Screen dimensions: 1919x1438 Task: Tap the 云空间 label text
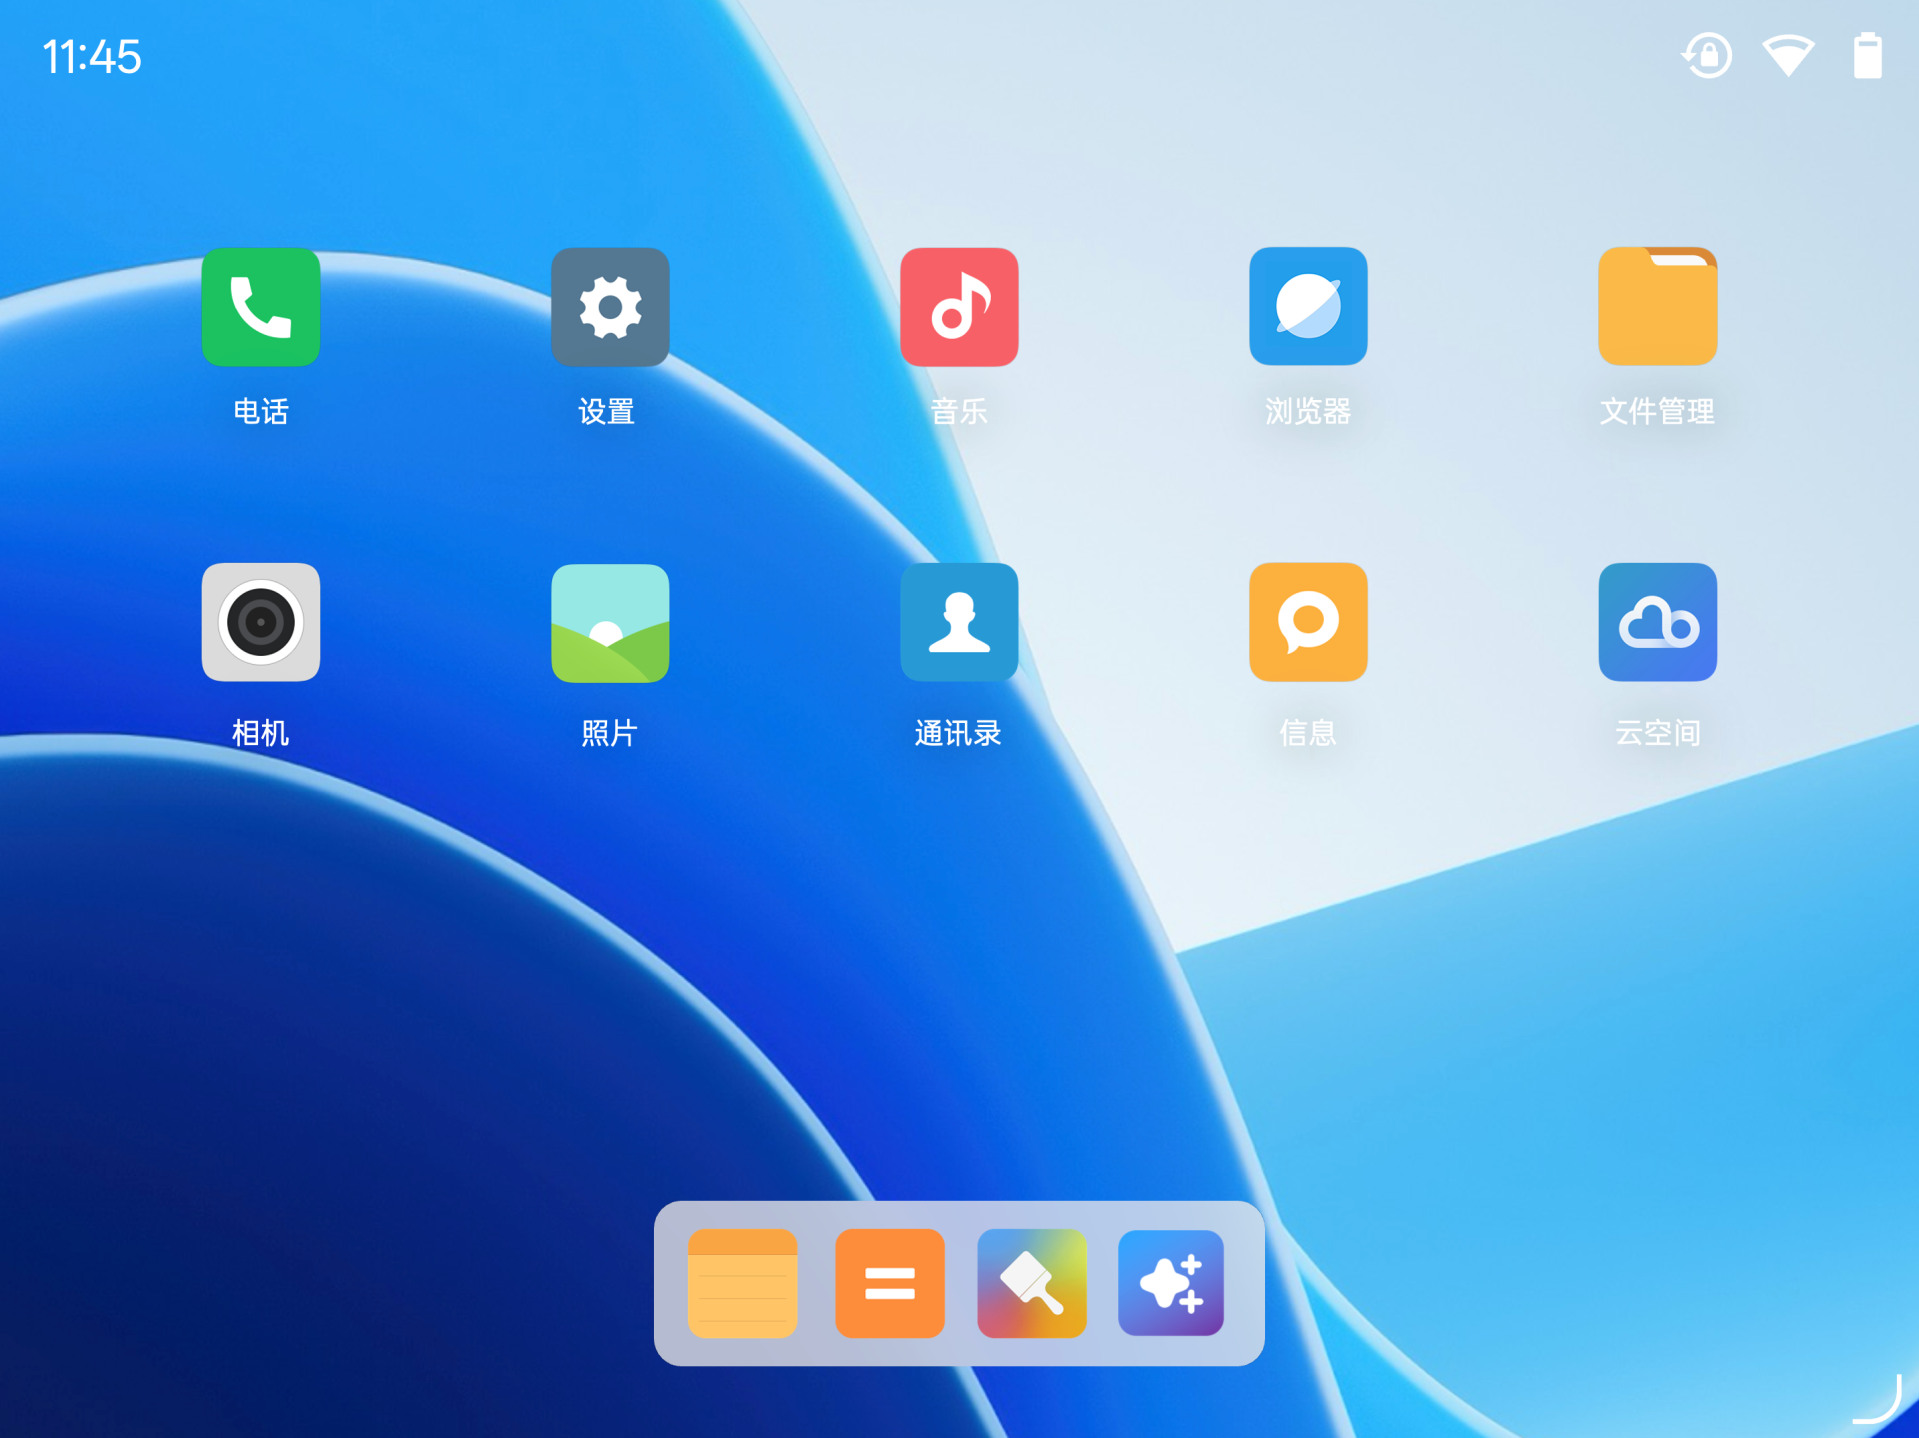[1657, 733]
